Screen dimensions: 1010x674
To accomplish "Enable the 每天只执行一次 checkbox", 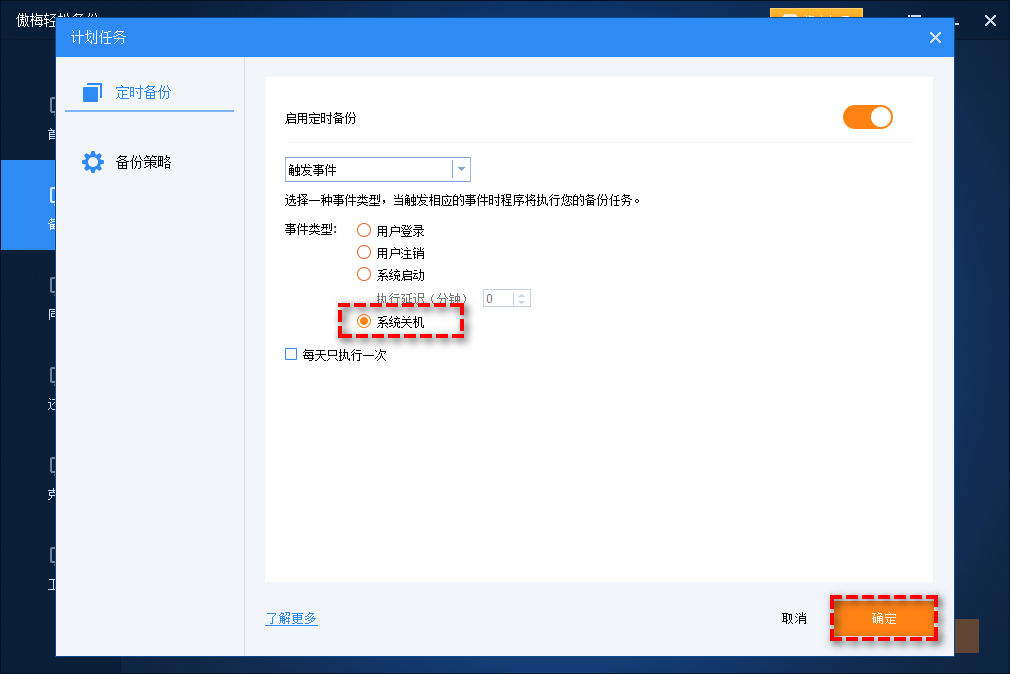I will pyautogui.click(x=291, y=354).
